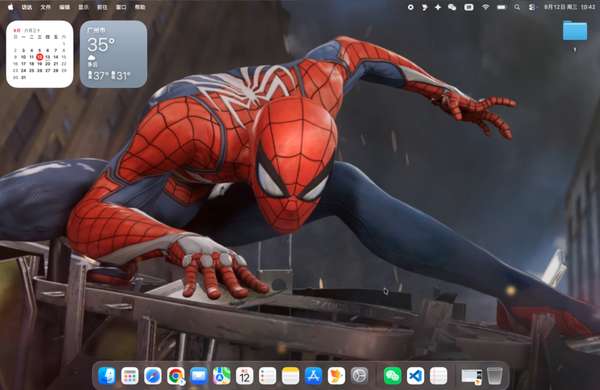Open WeChat from the Dock
The image size is (600, 390).
393,375
